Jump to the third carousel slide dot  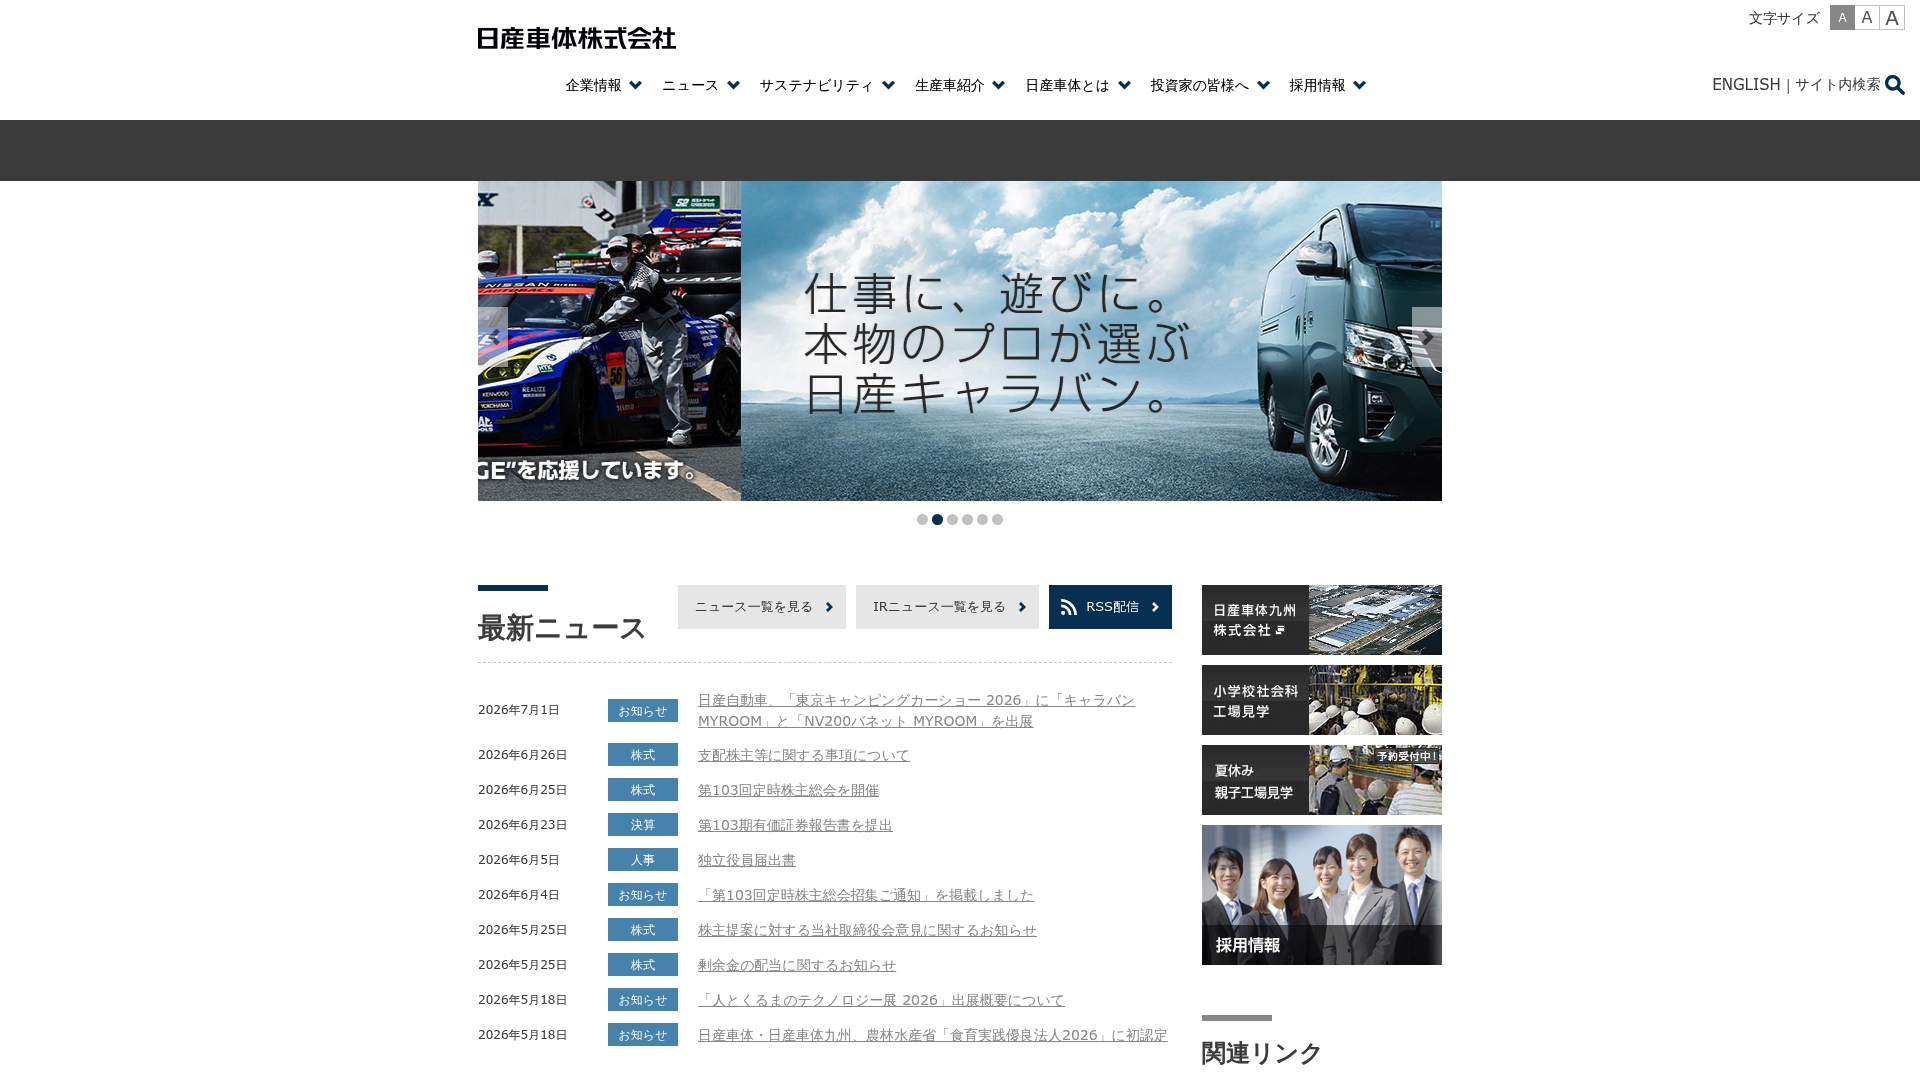coord(952,520)
